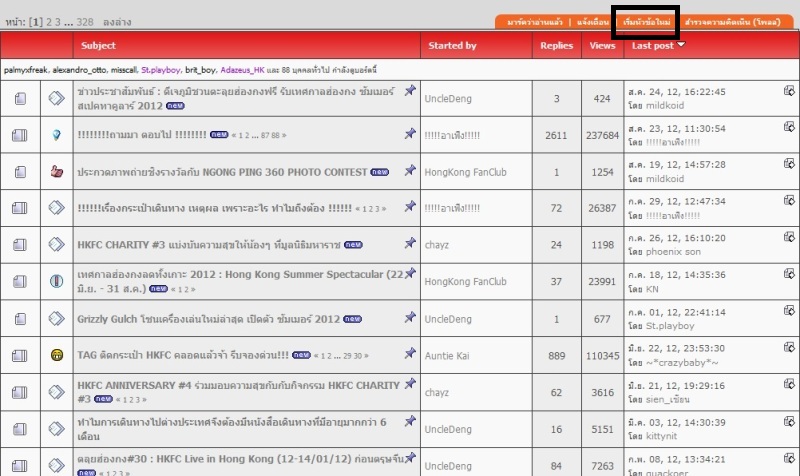
Task: Open last post icon in UncleDeng 424-views row
Action: [789, 91]
